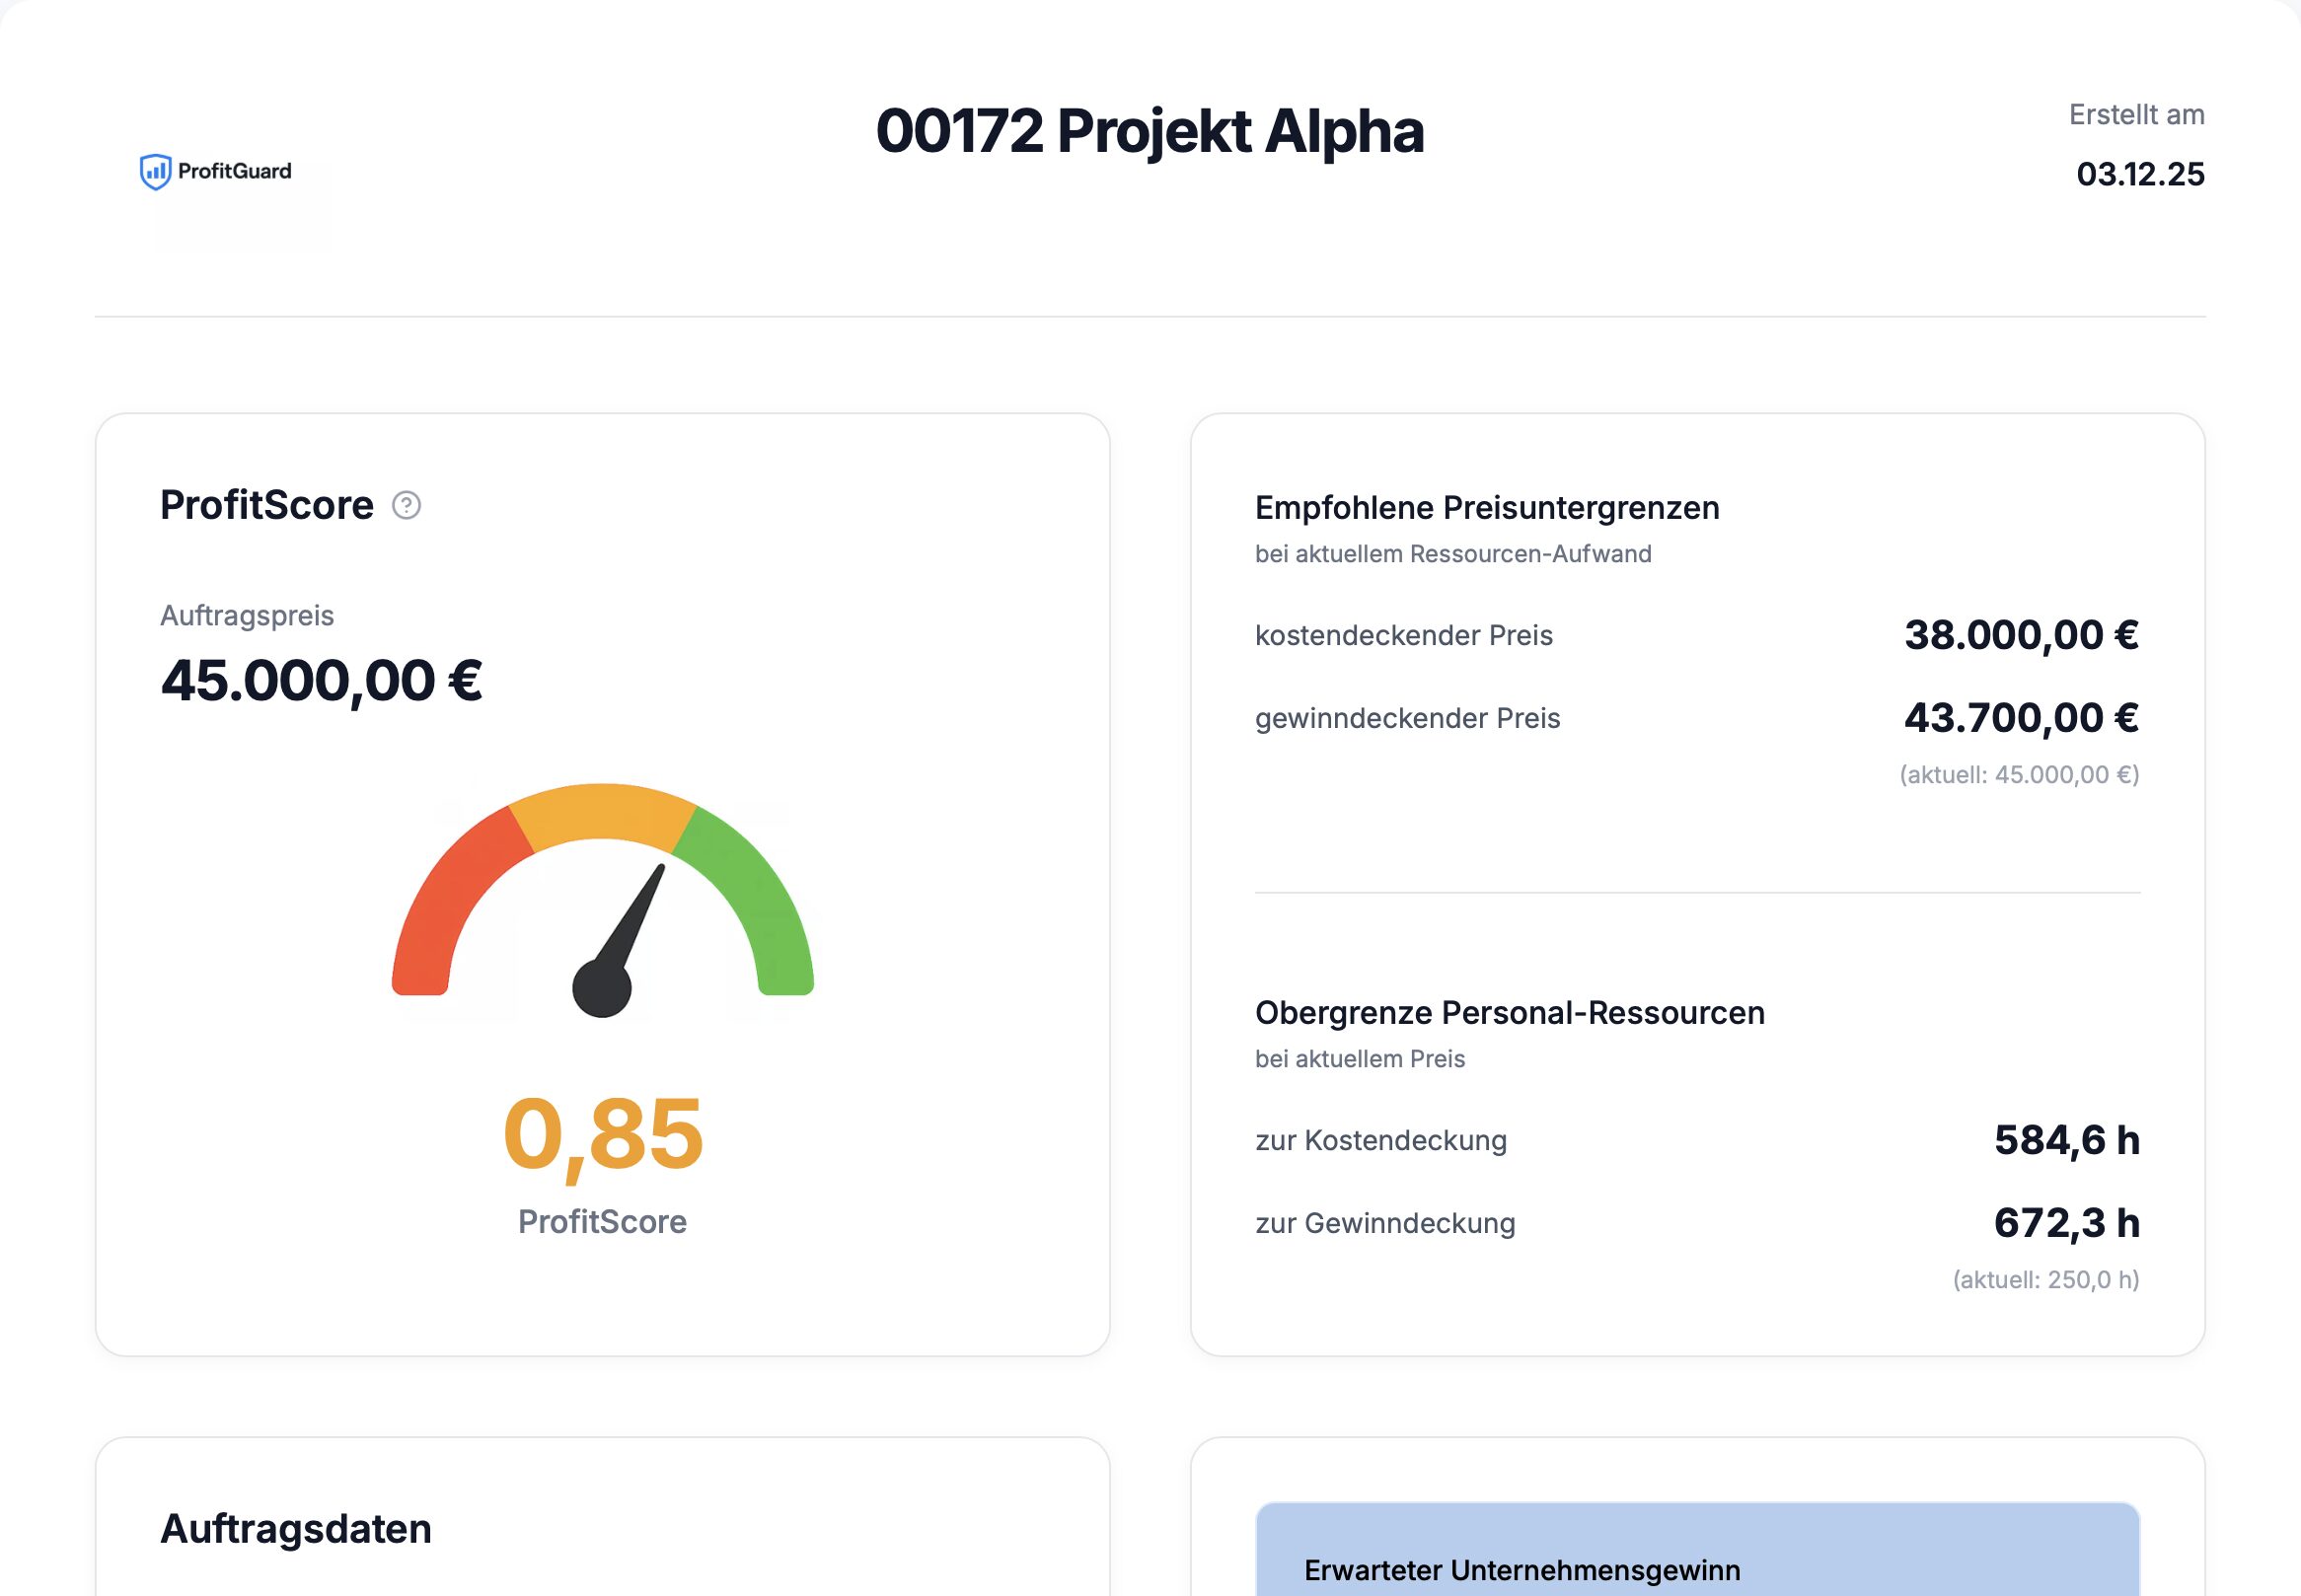Click the ProfitGuard shield logo icon

pyautogui.click(x=155, y=172)
